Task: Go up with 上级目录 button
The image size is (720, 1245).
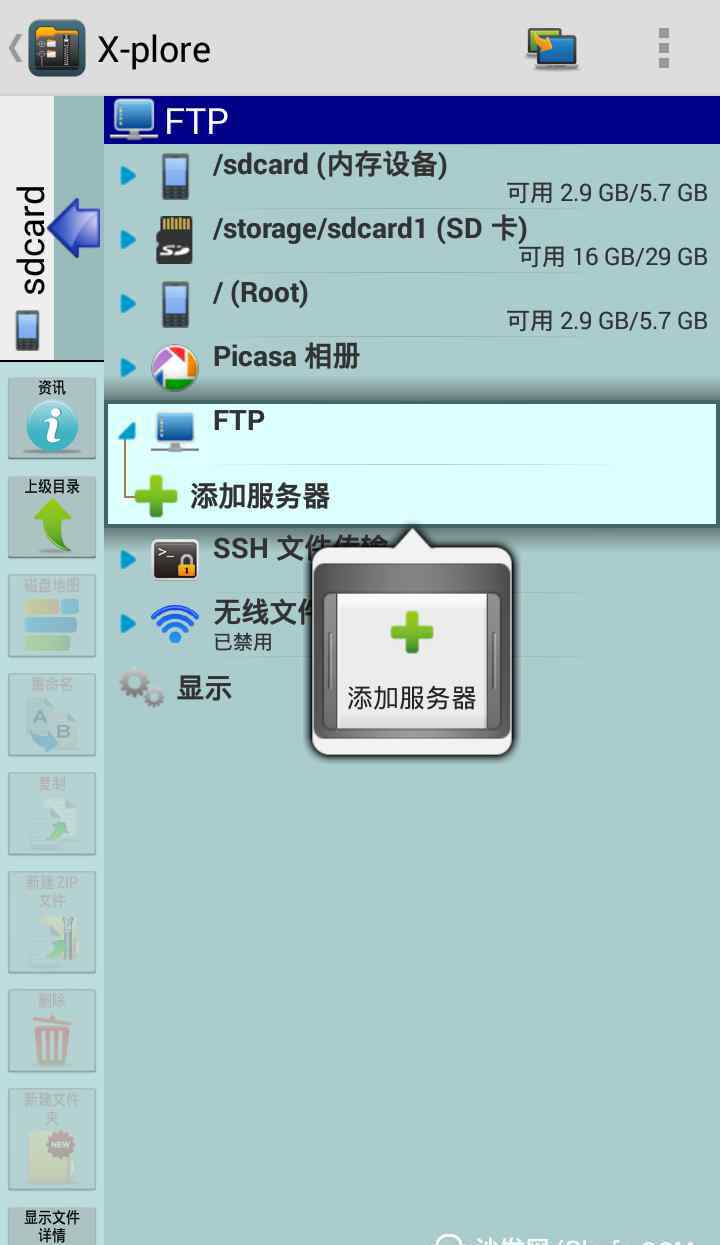Action: click(x=52, y=516)
